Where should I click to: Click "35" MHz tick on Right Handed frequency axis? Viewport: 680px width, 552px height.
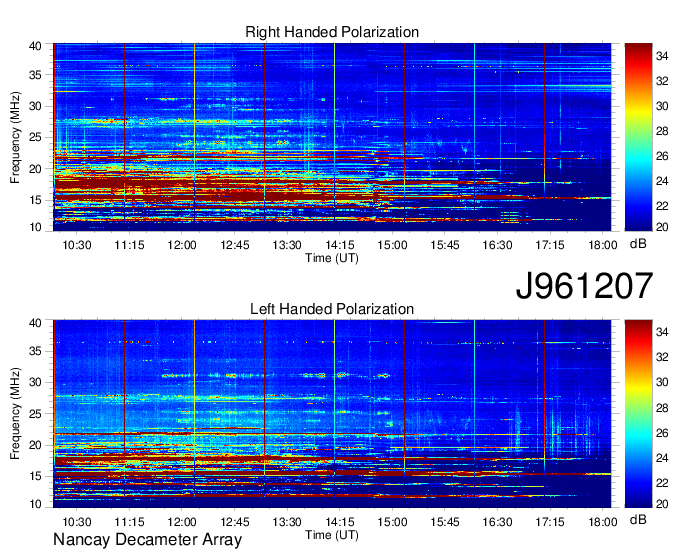(x=36, y=75)
